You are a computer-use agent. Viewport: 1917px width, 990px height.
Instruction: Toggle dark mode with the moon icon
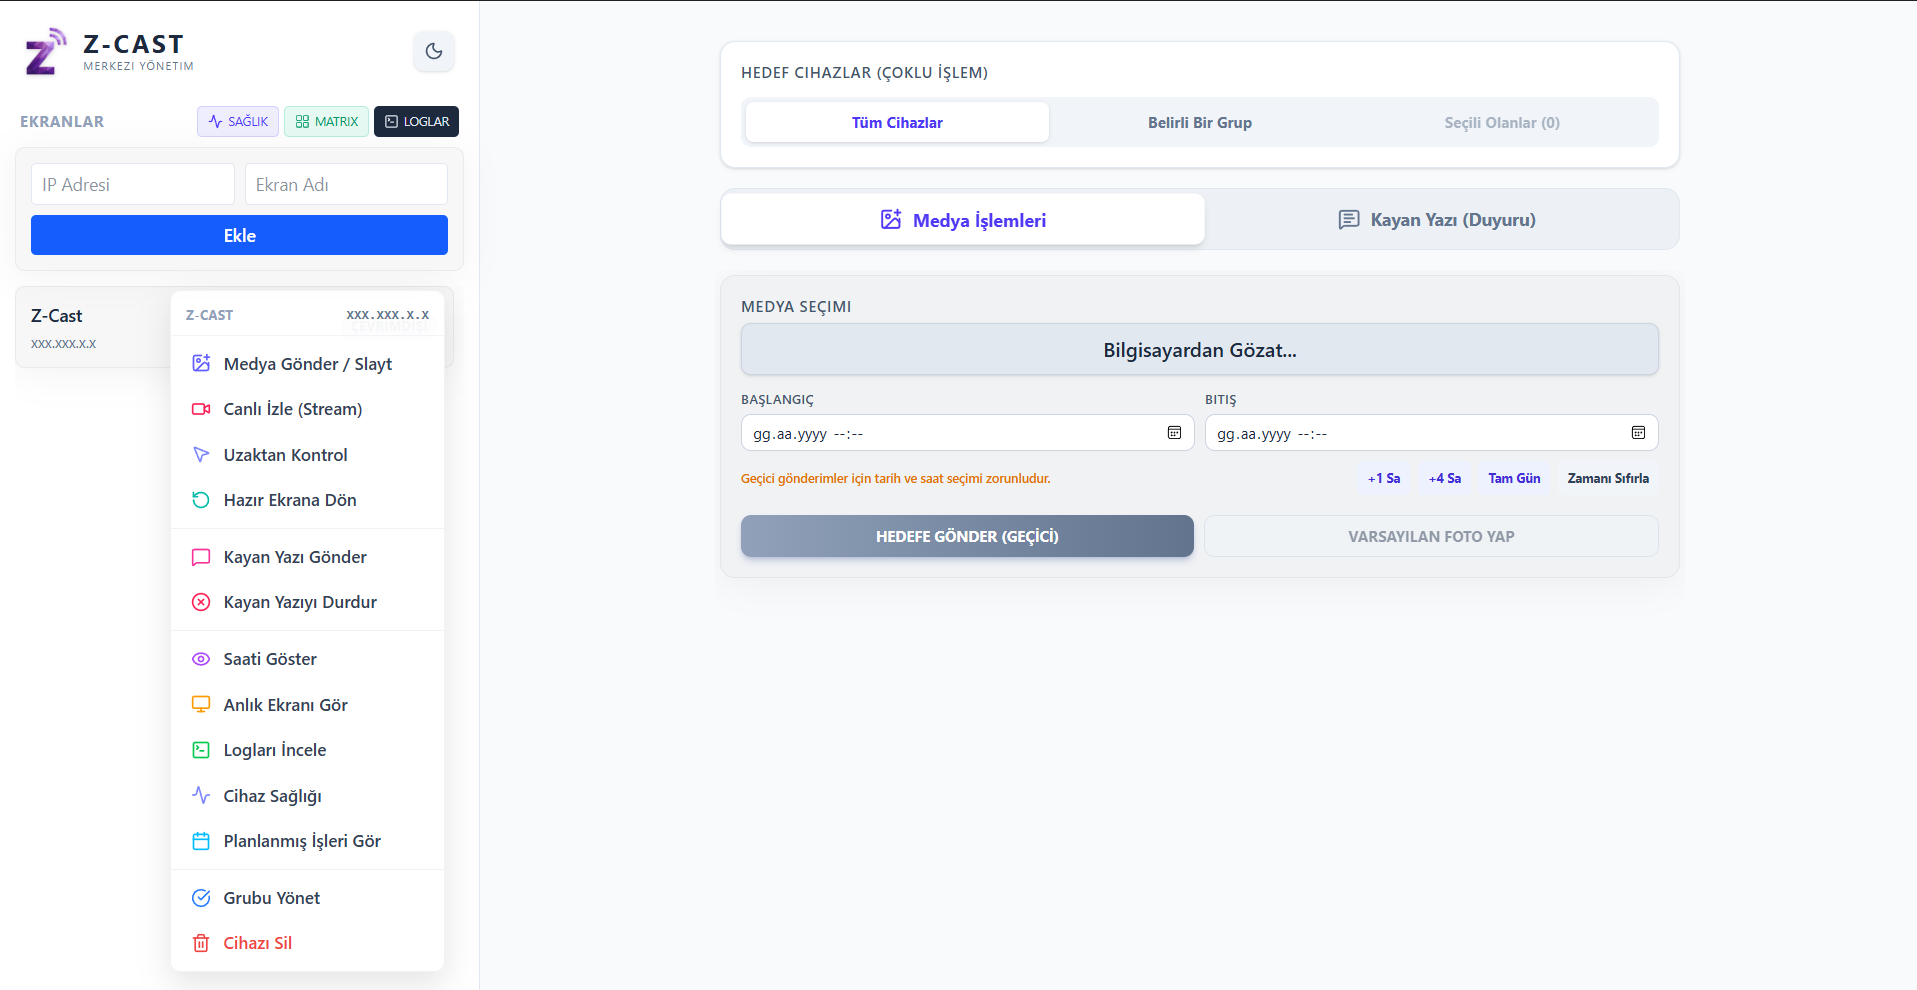pos(434,51)
